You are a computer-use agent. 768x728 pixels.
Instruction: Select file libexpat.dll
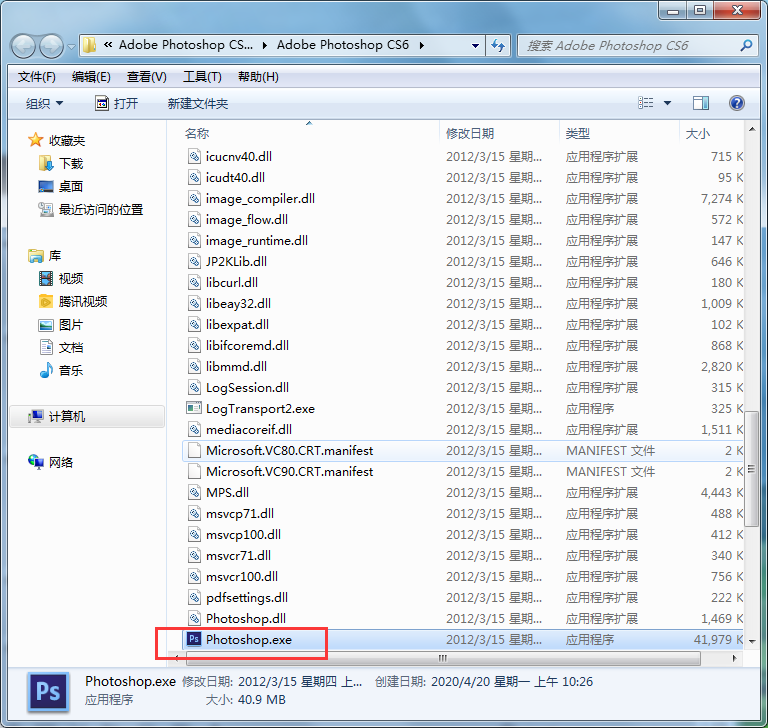point(237,324)
